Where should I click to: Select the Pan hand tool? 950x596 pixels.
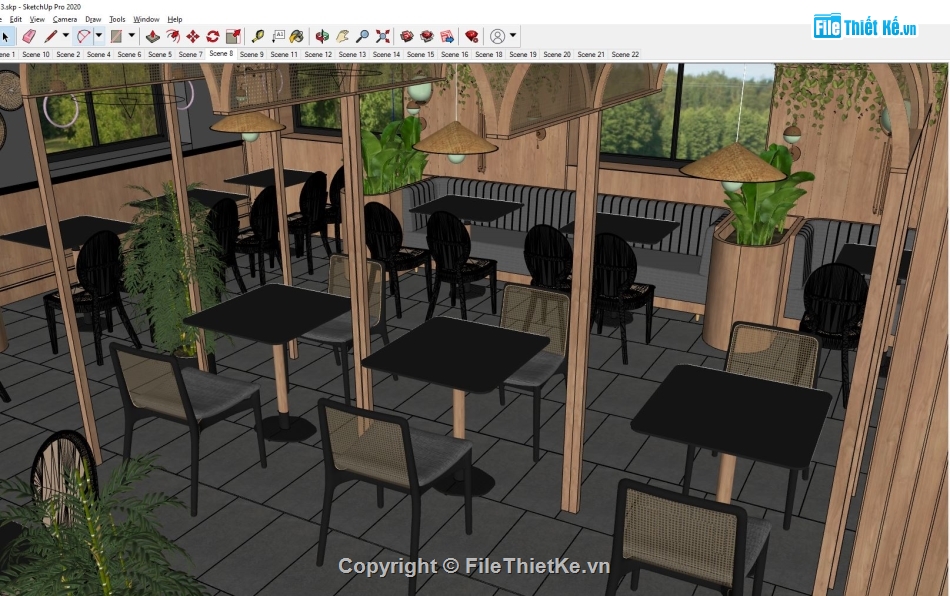point(342,37)
